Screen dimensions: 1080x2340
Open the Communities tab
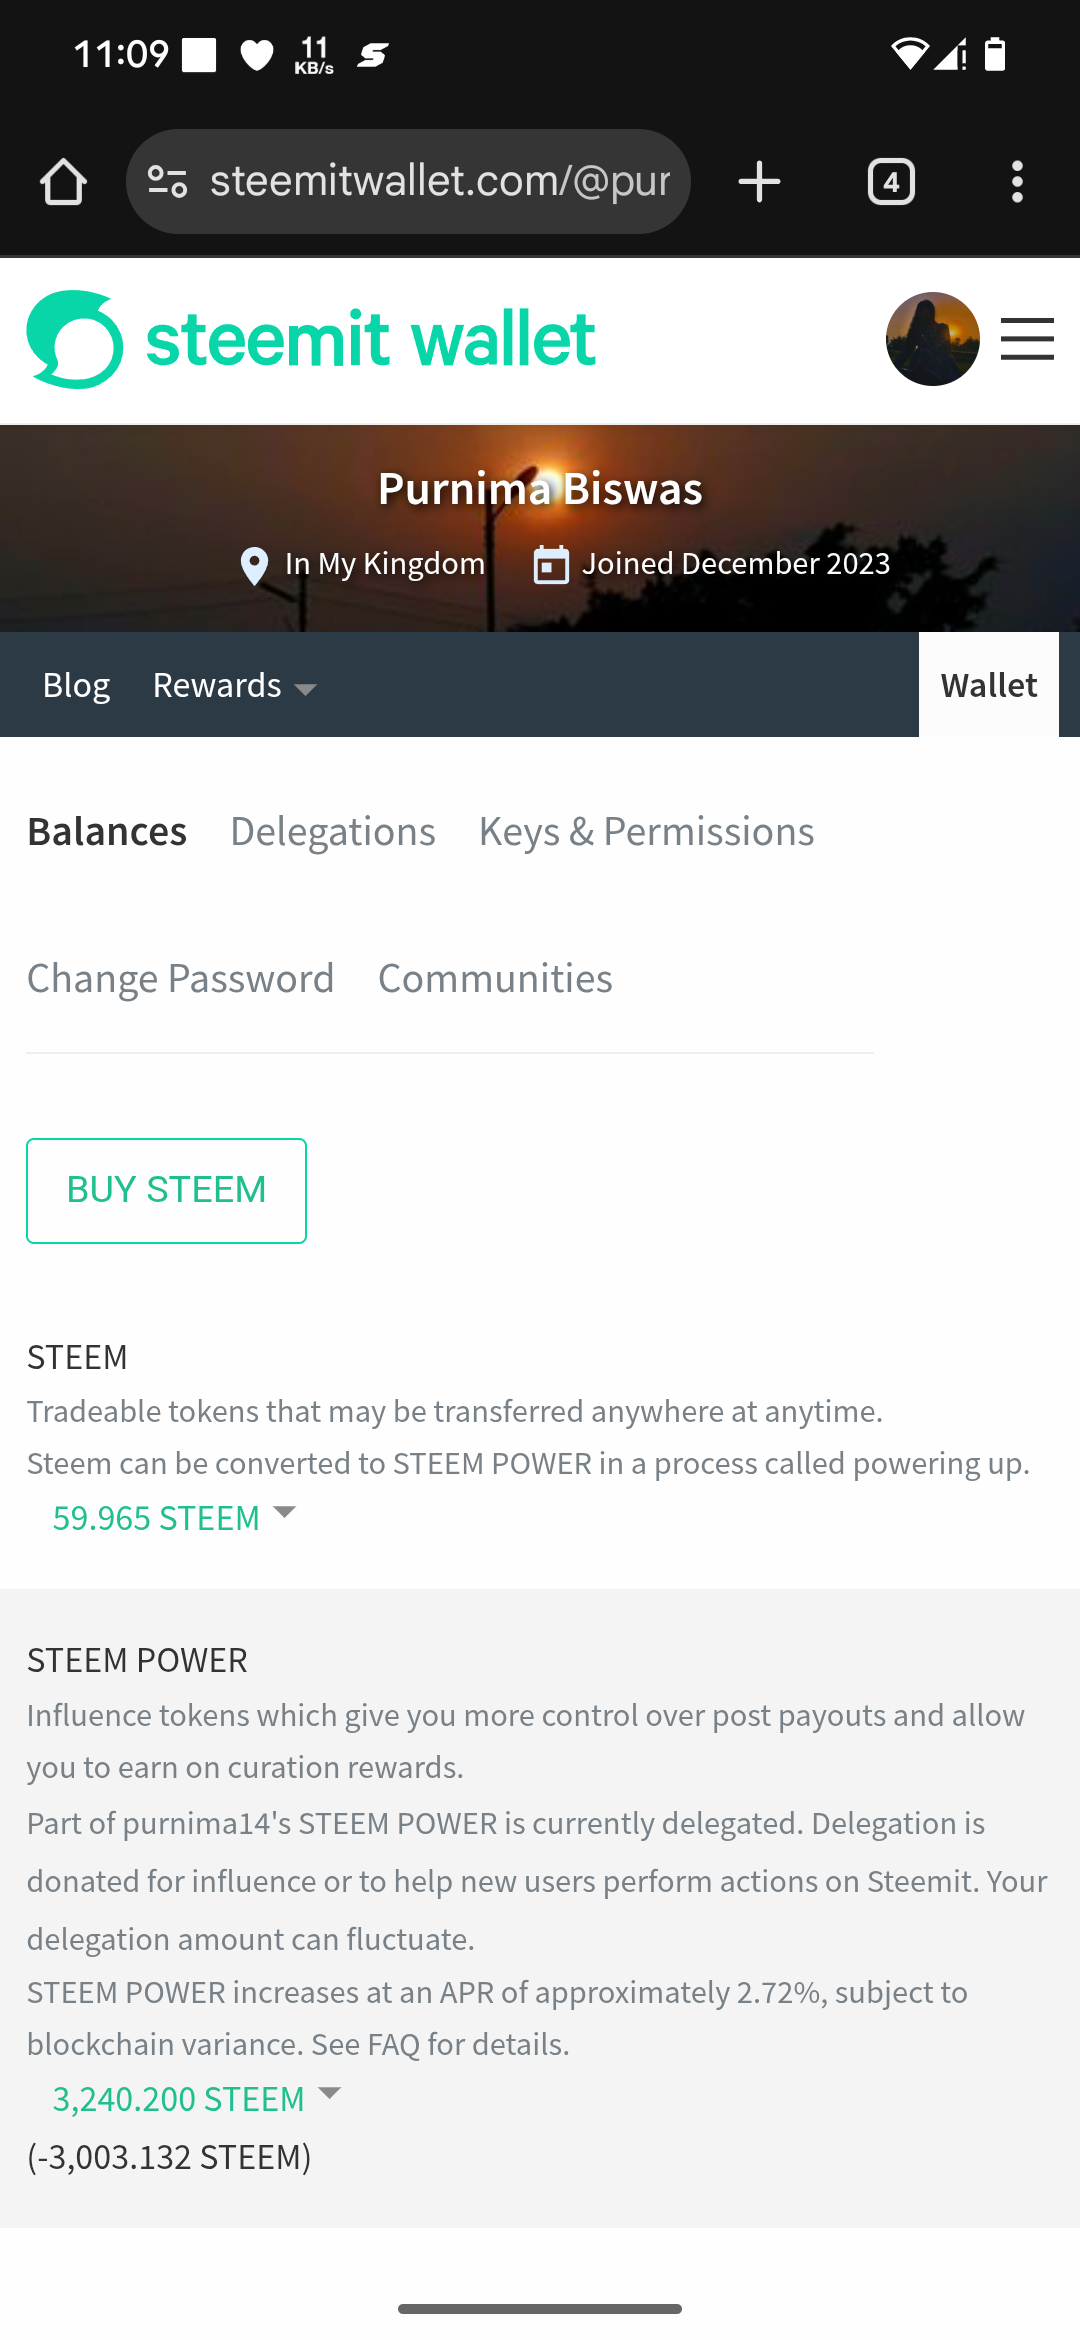point(495,979)
